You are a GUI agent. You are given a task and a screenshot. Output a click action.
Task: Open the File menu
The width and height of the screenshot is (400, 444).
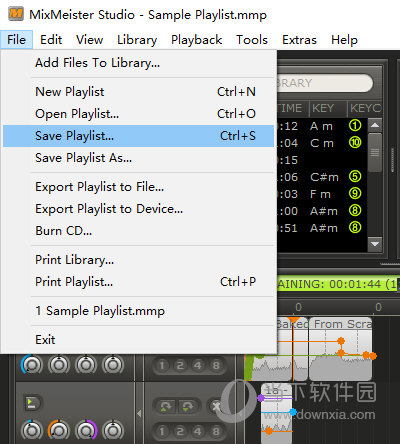pyautogui.click(x=16, y=40)
